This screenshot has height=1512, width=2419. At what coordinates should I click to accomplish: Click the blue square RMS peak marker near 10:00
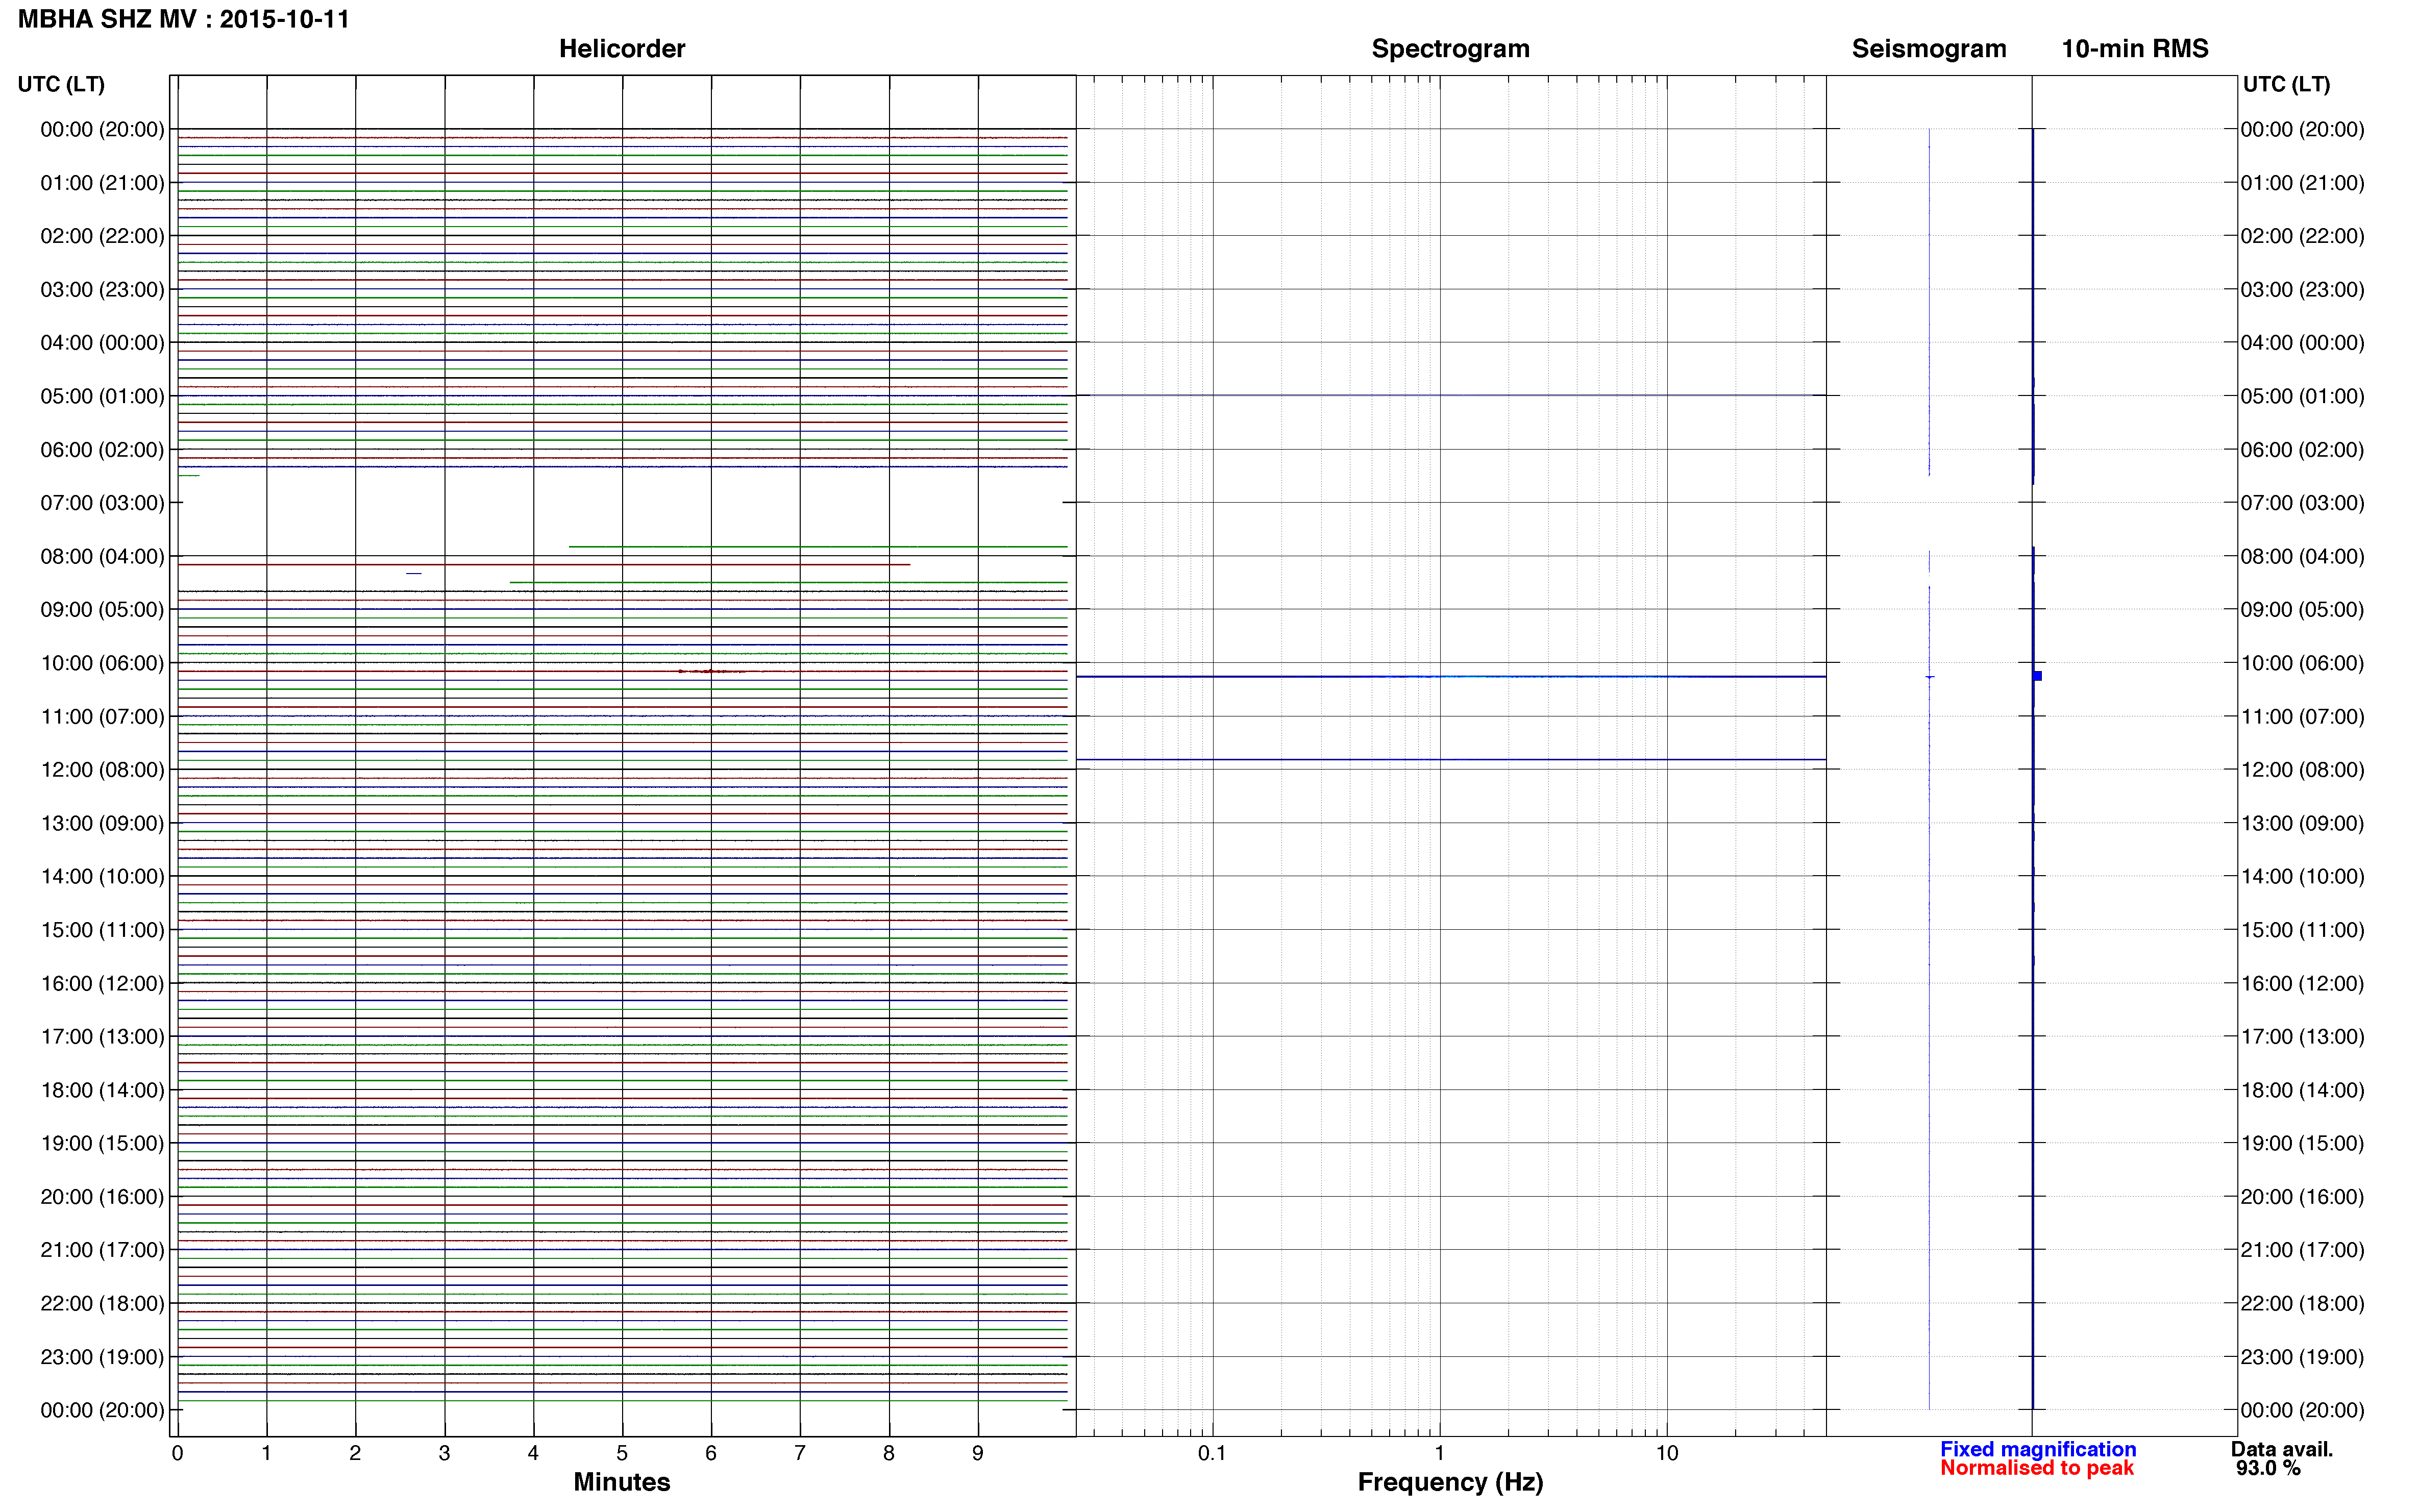pos(2037,676)
